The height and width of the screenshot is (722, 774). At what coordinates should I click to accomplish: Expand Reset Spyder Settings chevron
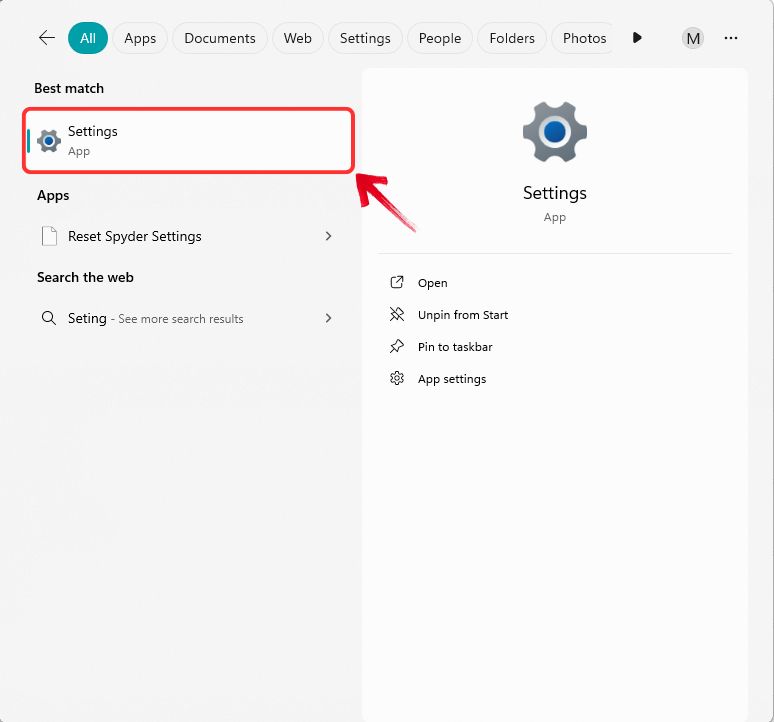[x=328, y=236]
